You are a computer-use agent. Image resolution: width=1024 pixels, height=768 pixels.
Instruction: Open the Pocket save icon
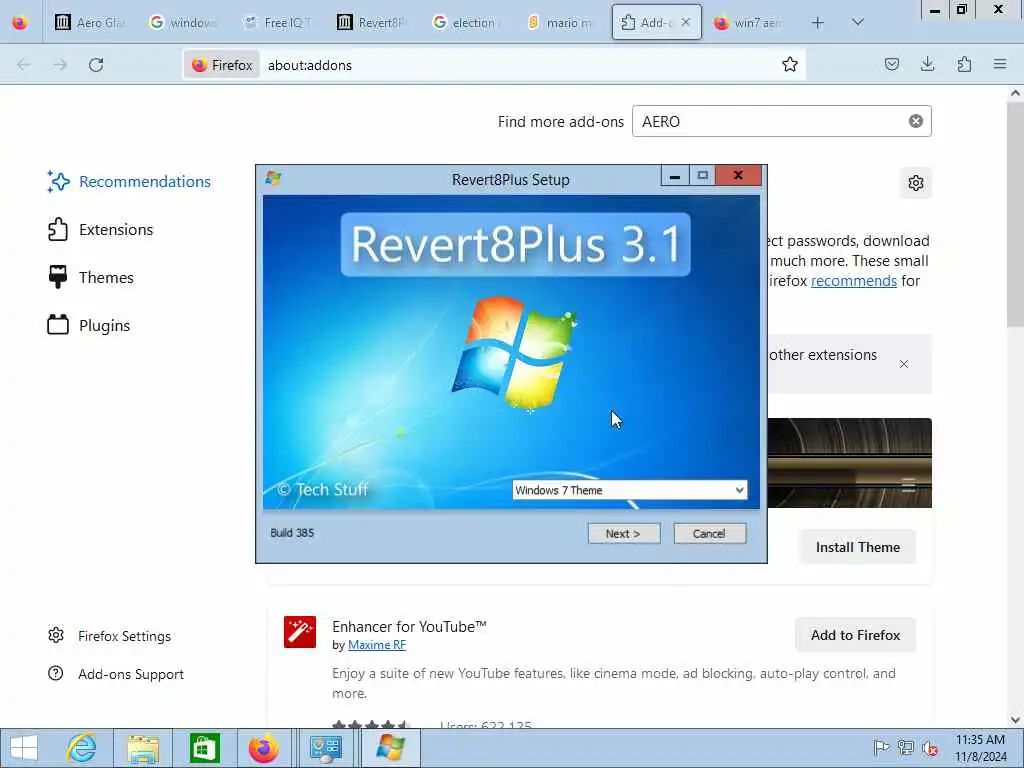pos(891,65)
